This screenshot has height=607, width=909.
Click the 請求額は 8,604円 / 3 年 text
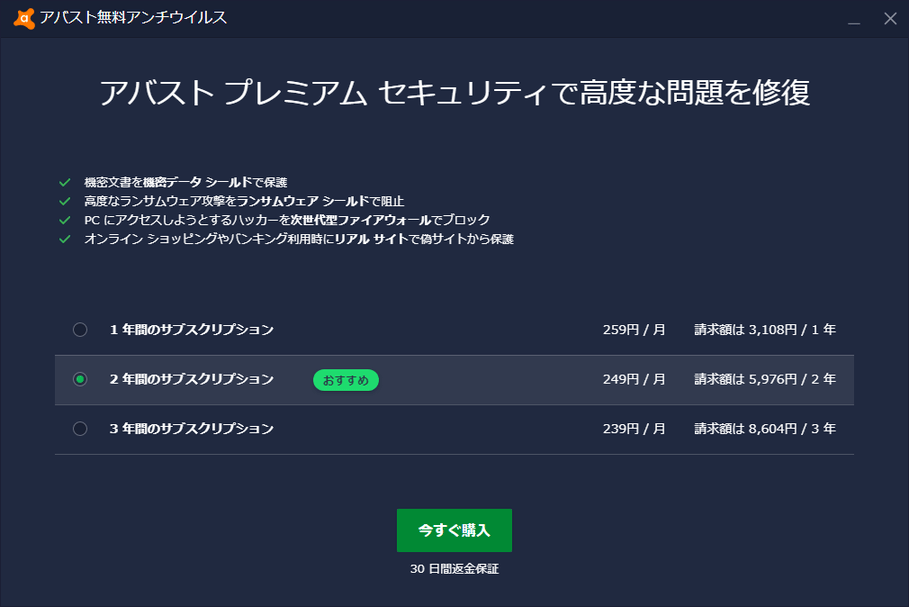coord(765,429)
